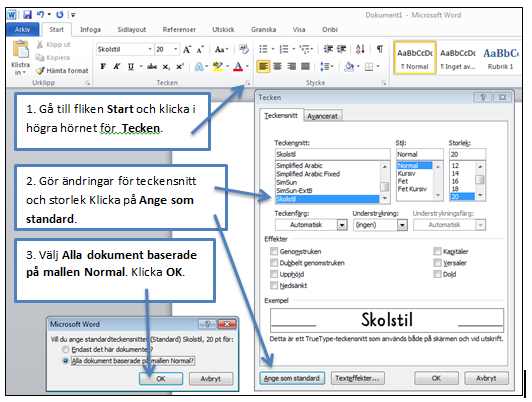Screen dimensions: 532x402
Task: Click Avbryt in Microsoft Word dialog
Action: point(211,379)
